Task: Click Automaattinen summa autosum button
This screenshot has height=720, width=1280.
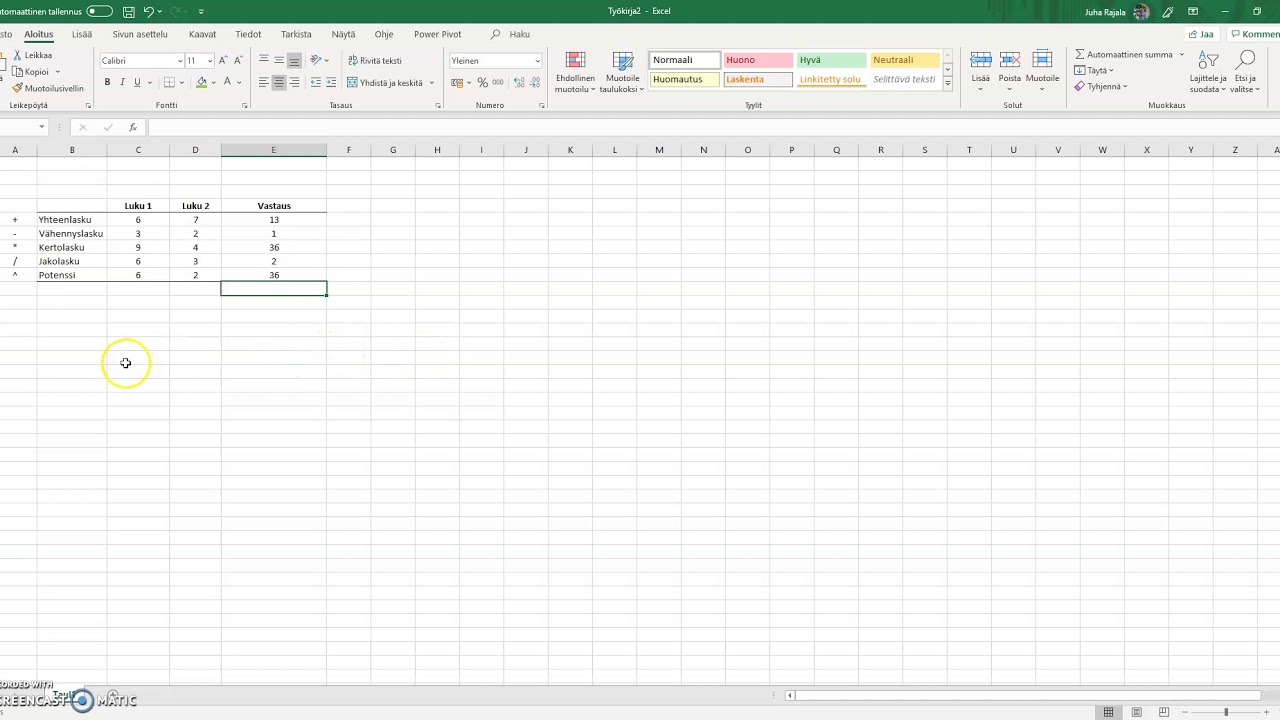Action: [x=1123, y=55]
